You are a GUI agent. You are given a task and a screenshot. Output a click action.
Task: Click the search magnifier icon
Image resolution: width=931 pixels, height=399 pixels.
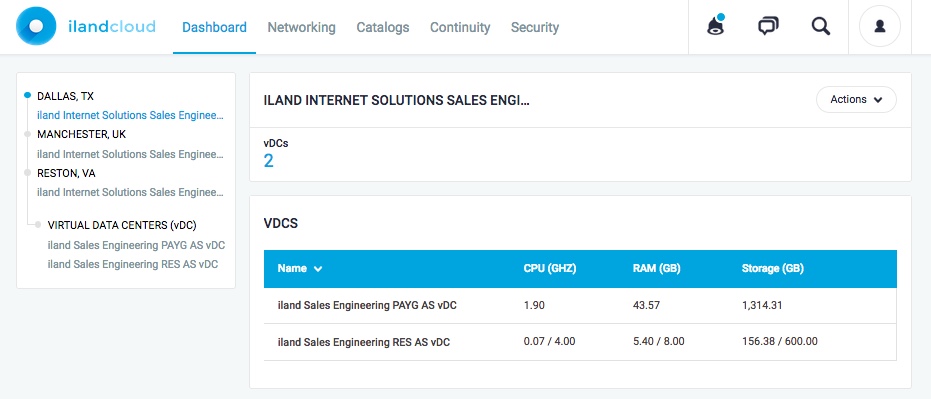click(x=821, y=26)
